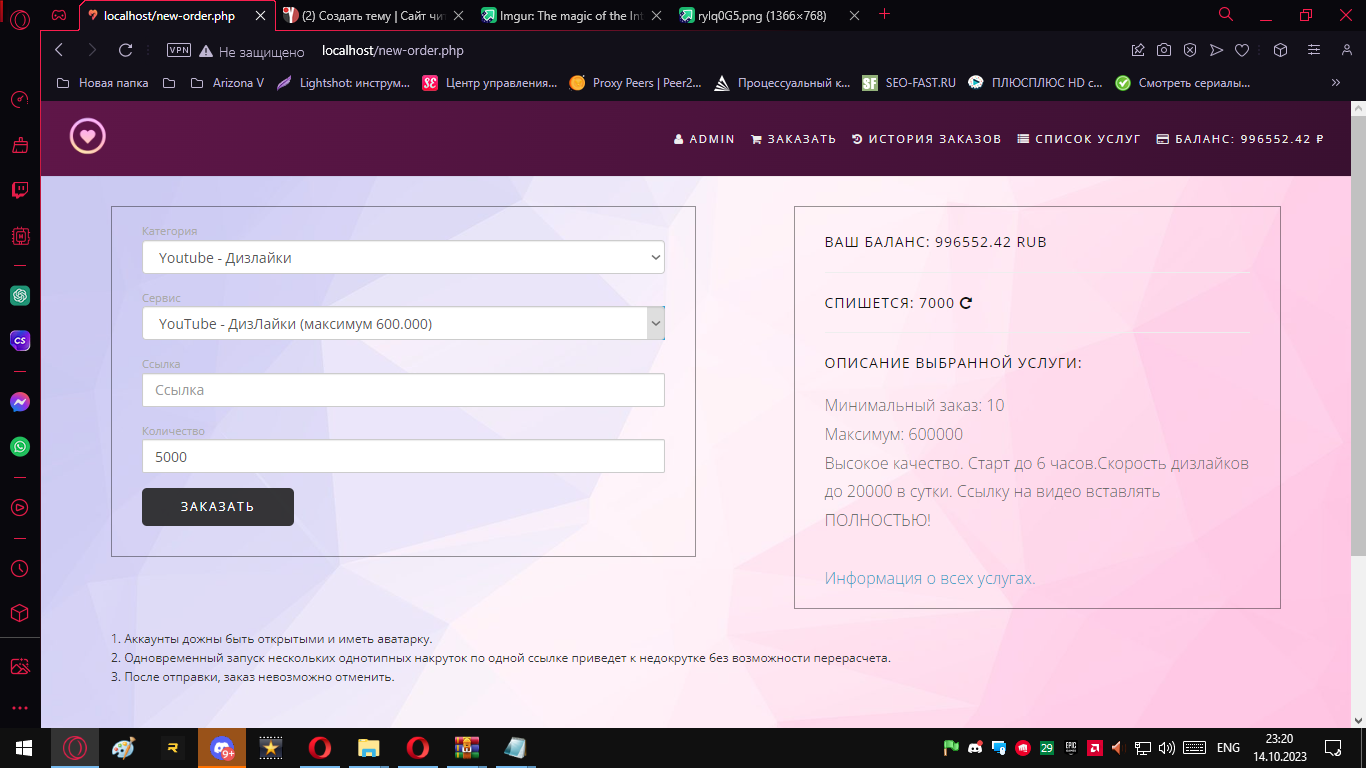Open the Windows Start menu
This screenshot has height=768, width=1366.
(24, 748)
